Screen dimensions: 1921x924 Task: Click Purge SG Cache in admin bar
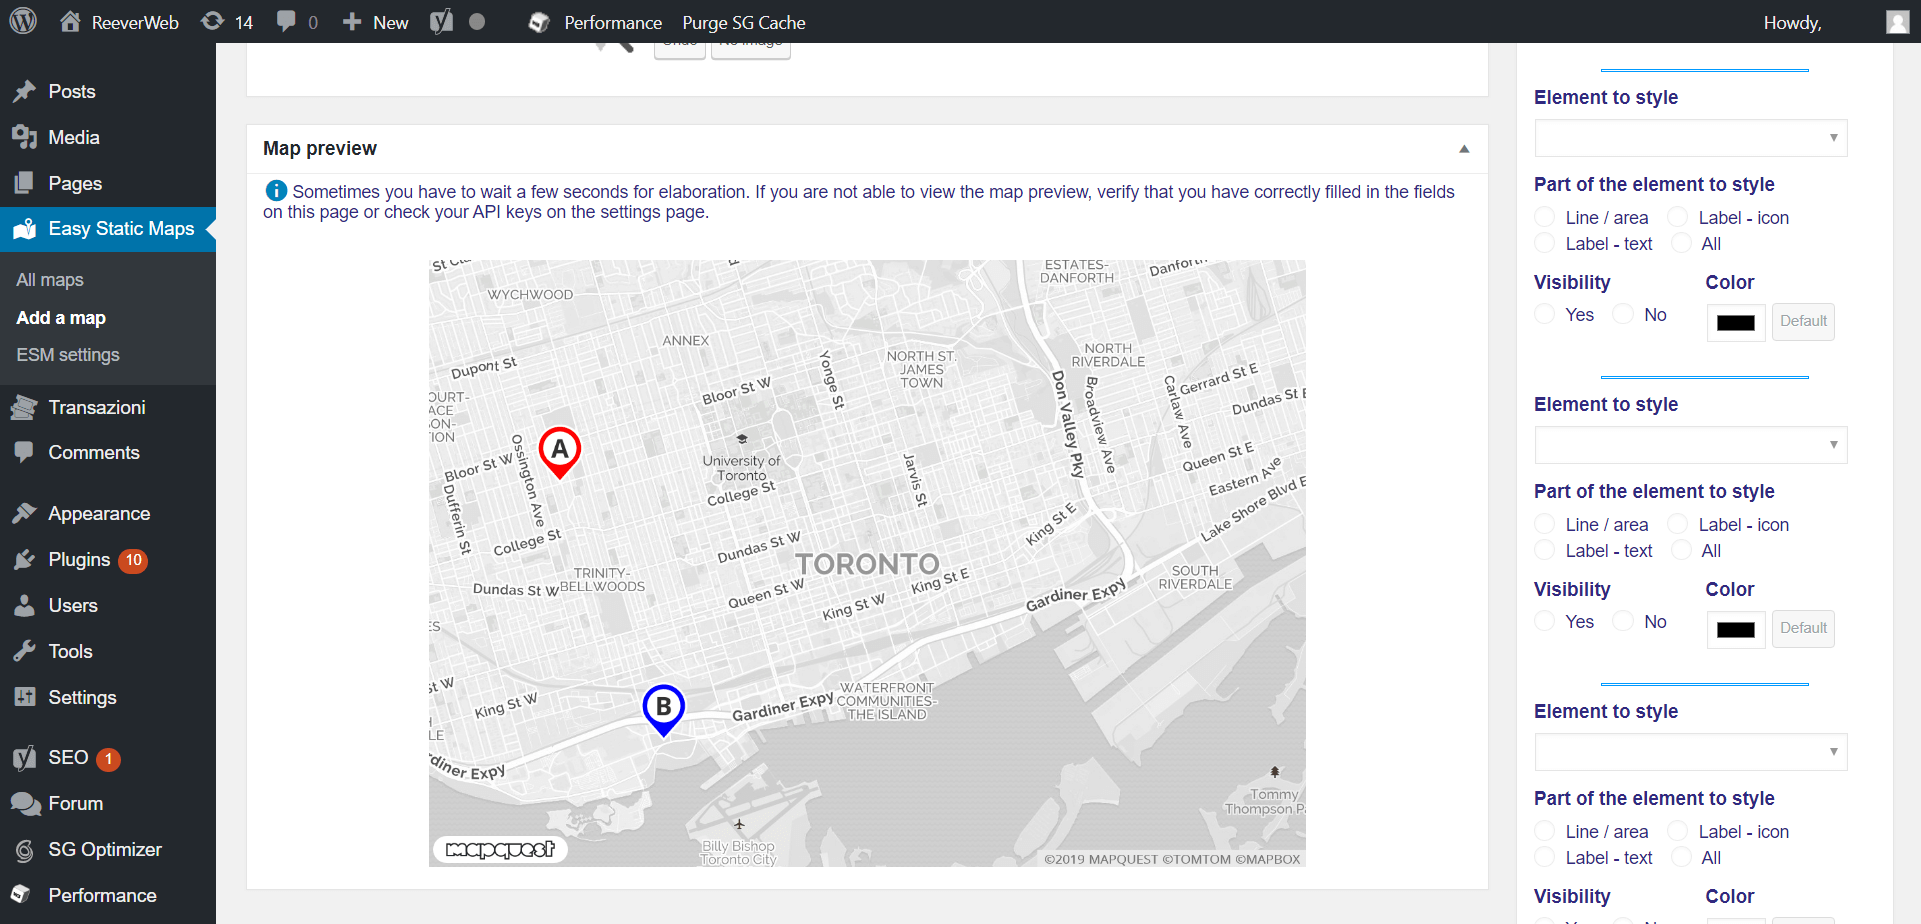744,22
